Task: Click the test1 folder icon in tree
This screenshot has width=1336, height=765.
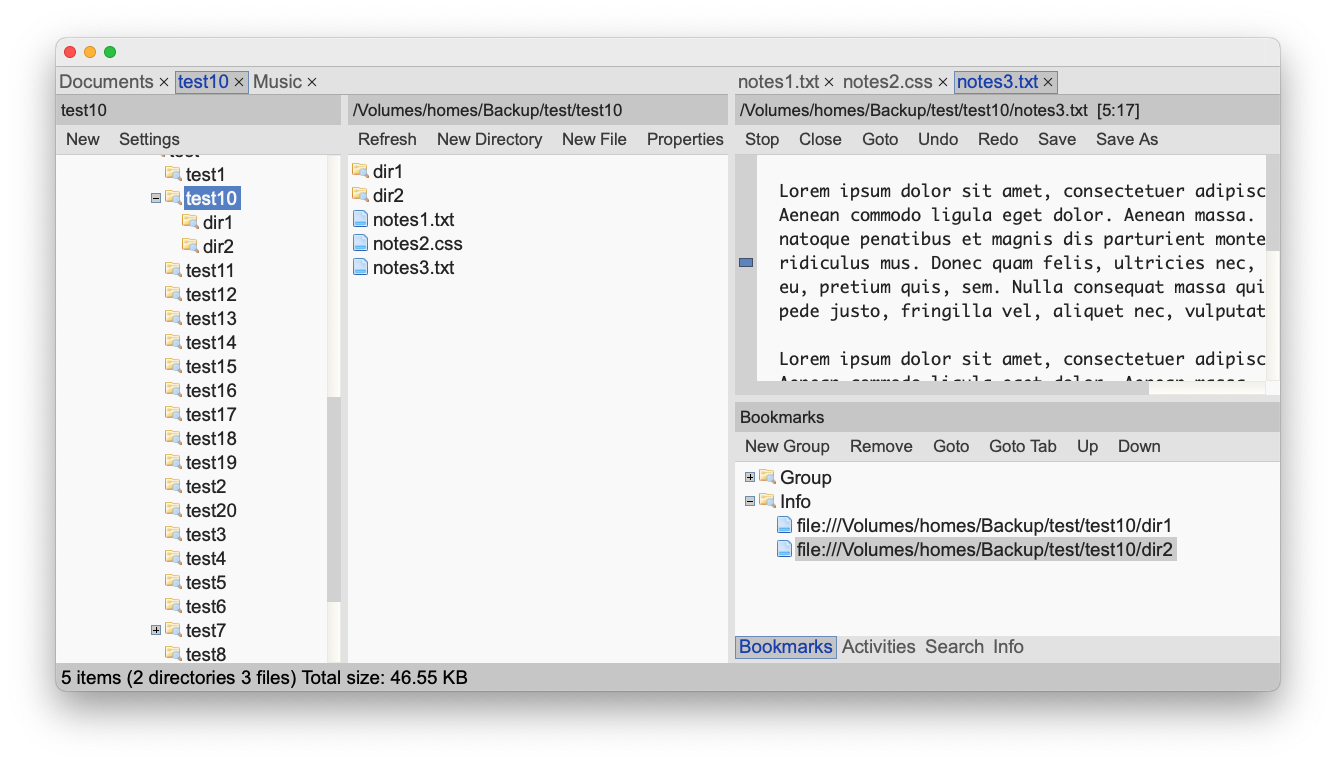Action: click(173, 174)
